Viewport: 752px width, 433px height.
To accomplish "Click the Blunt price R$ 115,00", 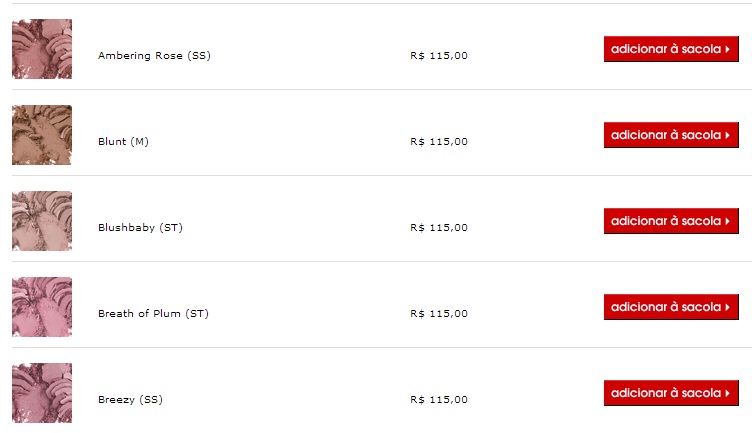I will click(x=438, y=142).
